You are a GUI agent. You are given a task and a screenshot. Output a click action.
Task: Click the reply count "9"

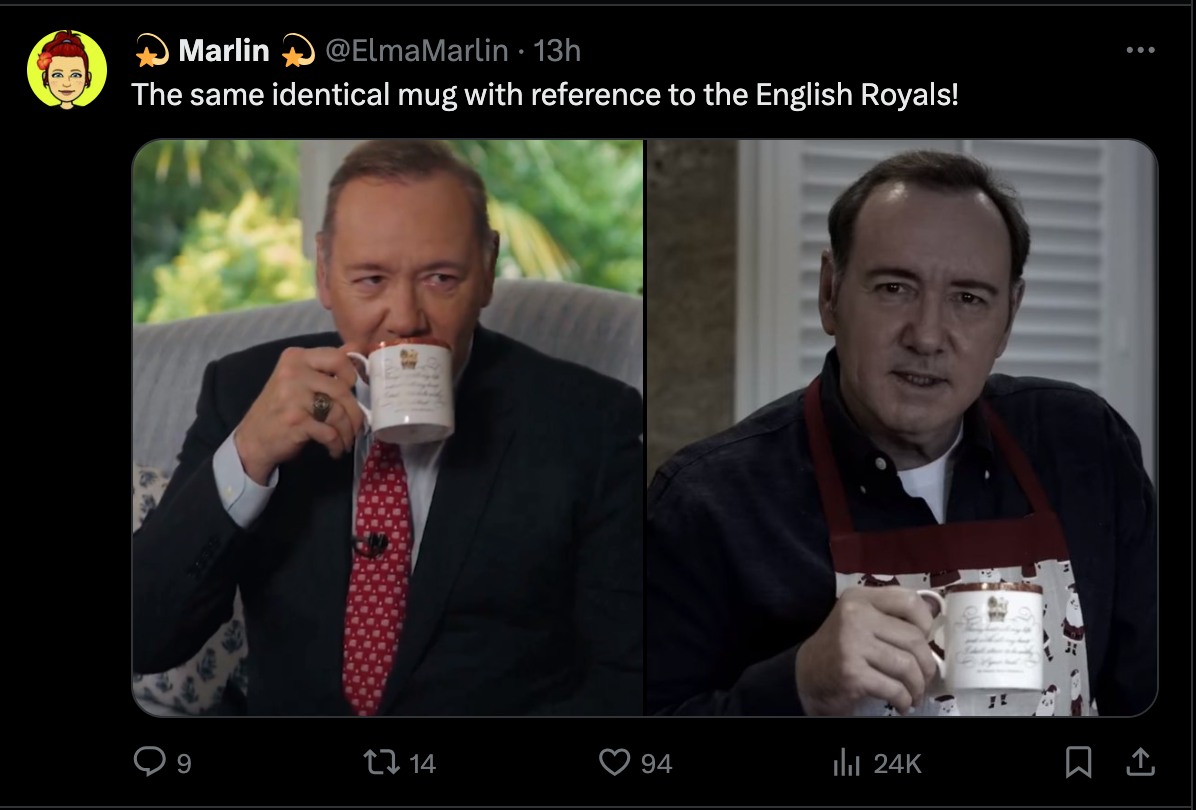[183, 764]
